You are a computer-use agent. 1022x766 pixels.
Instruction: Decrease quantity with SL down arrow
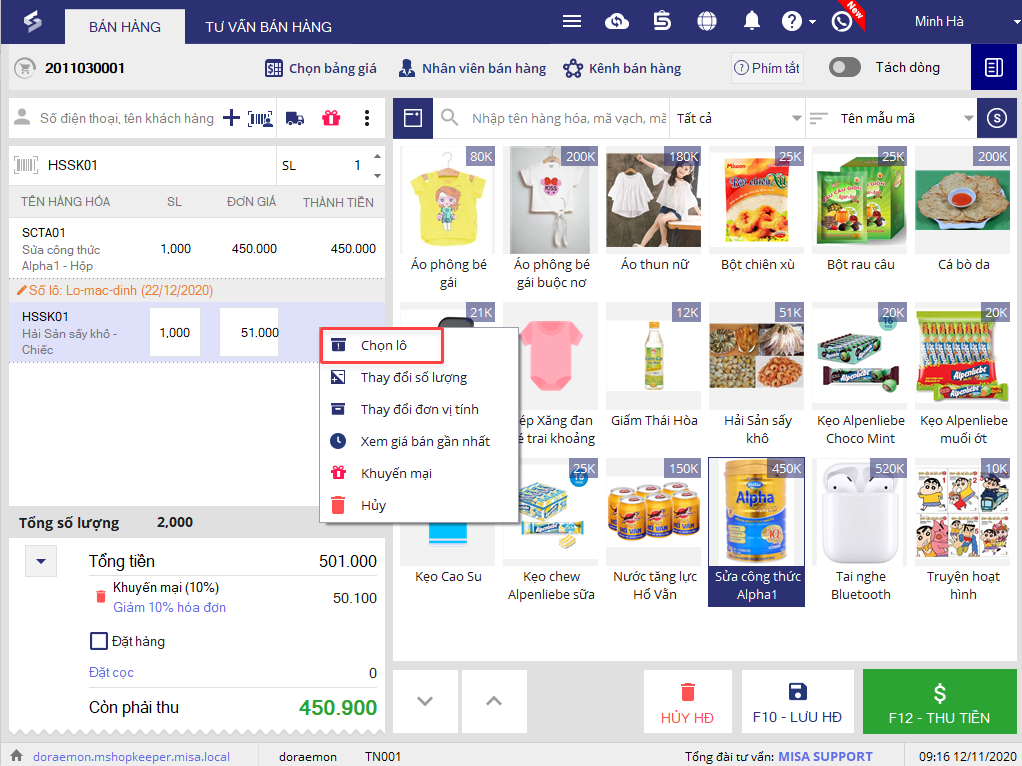(x=377, y=175)
